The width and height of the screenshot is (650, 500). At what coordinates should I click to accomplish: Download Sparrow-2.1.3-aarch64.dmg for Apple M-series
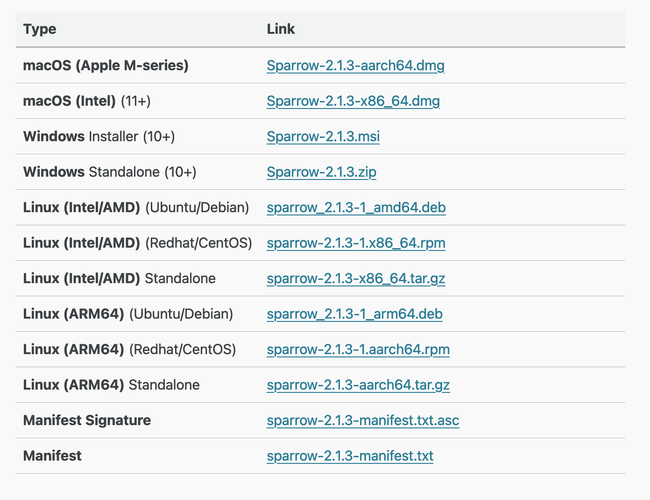click(x=355, y=66)
